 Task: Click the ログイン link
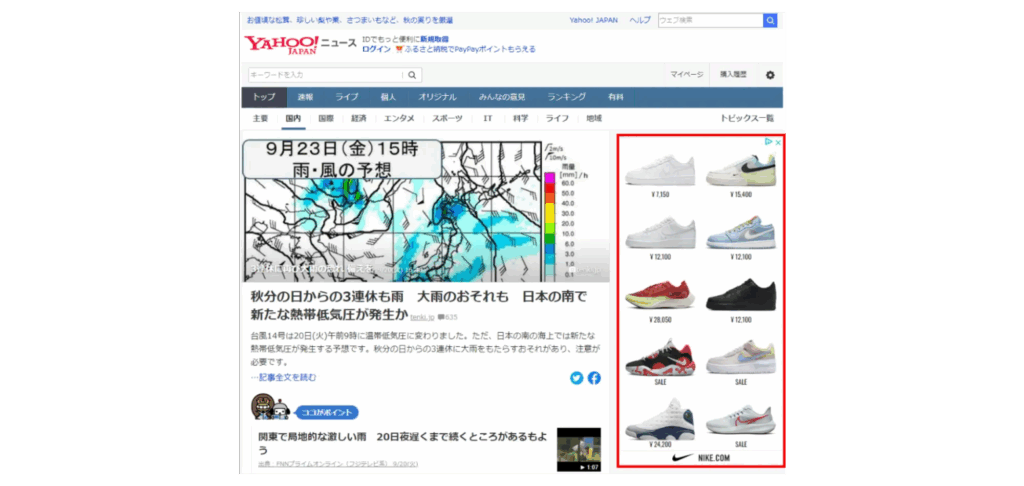coord(376,49)
